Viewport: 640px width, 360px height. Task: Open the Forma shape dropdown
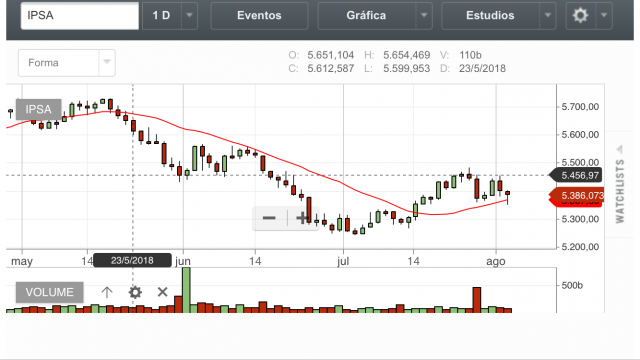pyautogui.click(x=67, y=63)
